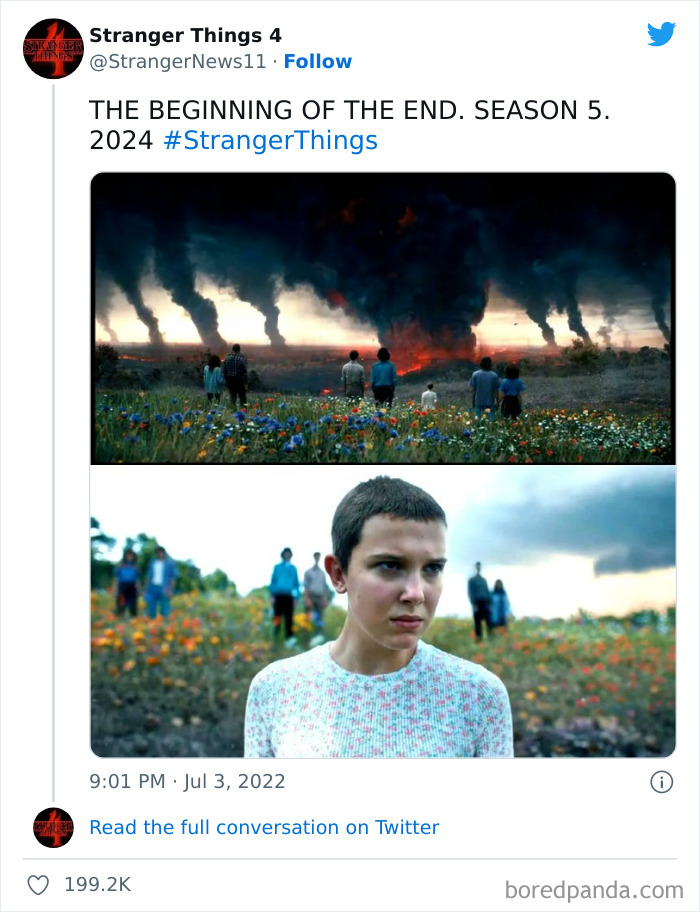Follow the StrangerNews11 account
Screen dimensions: 700x912
click(x=317, y=62)
